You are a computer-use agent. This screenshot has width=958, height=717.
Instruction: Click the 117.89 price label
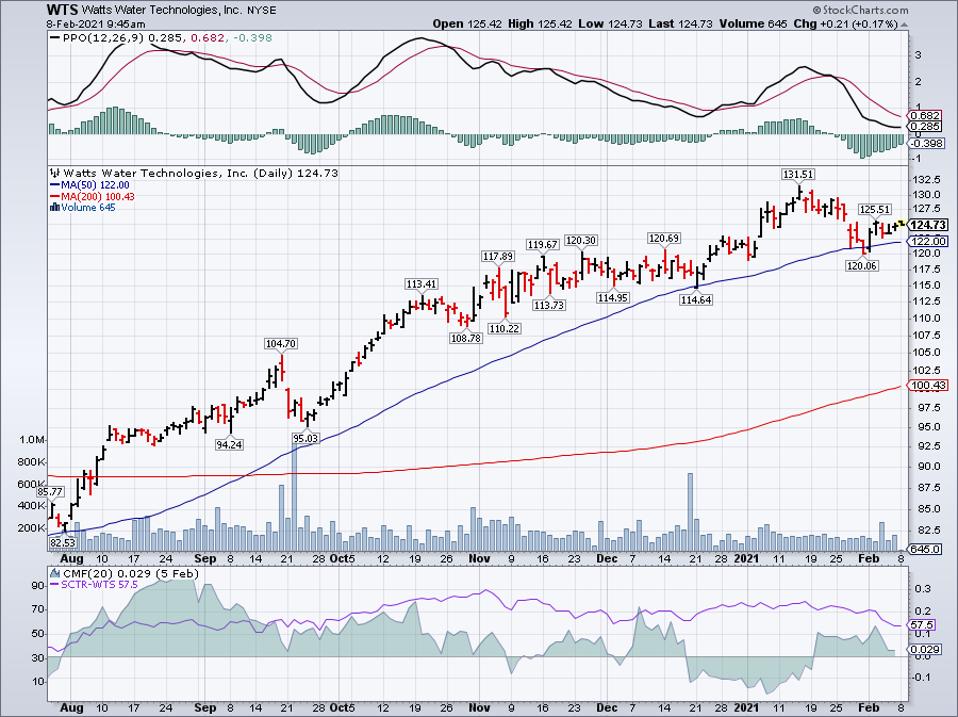(x=497, y=256)
